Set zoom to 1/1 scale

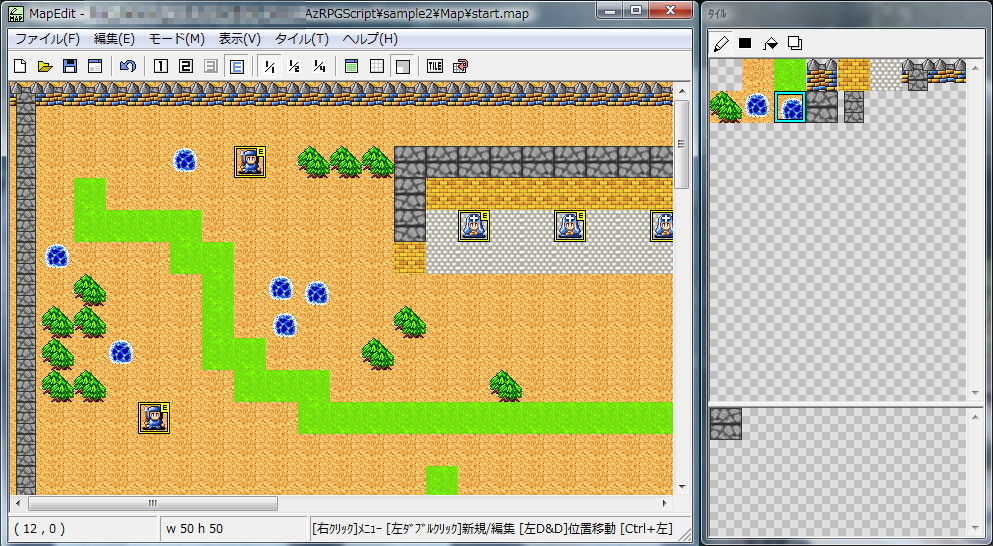[x=270, y=66]
